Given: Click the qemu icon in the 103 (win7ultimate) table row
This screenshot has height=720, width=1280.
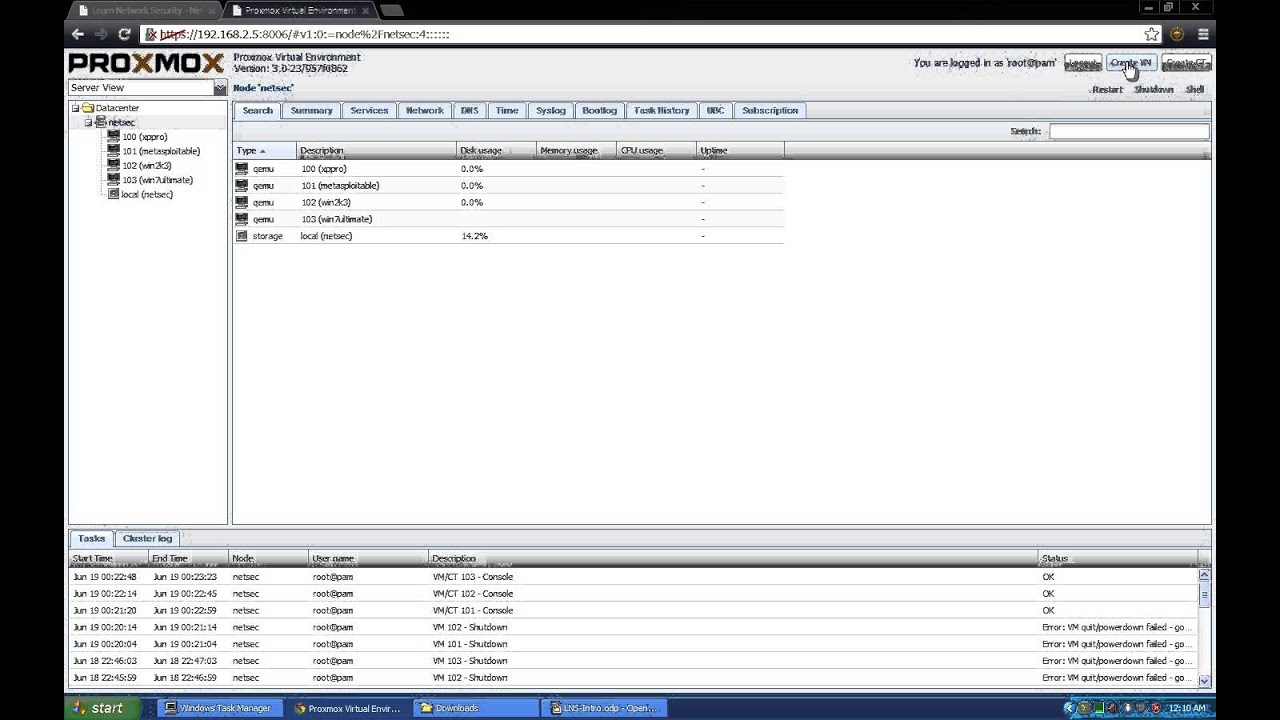Looking at the screenshot, I should (242, 219).
